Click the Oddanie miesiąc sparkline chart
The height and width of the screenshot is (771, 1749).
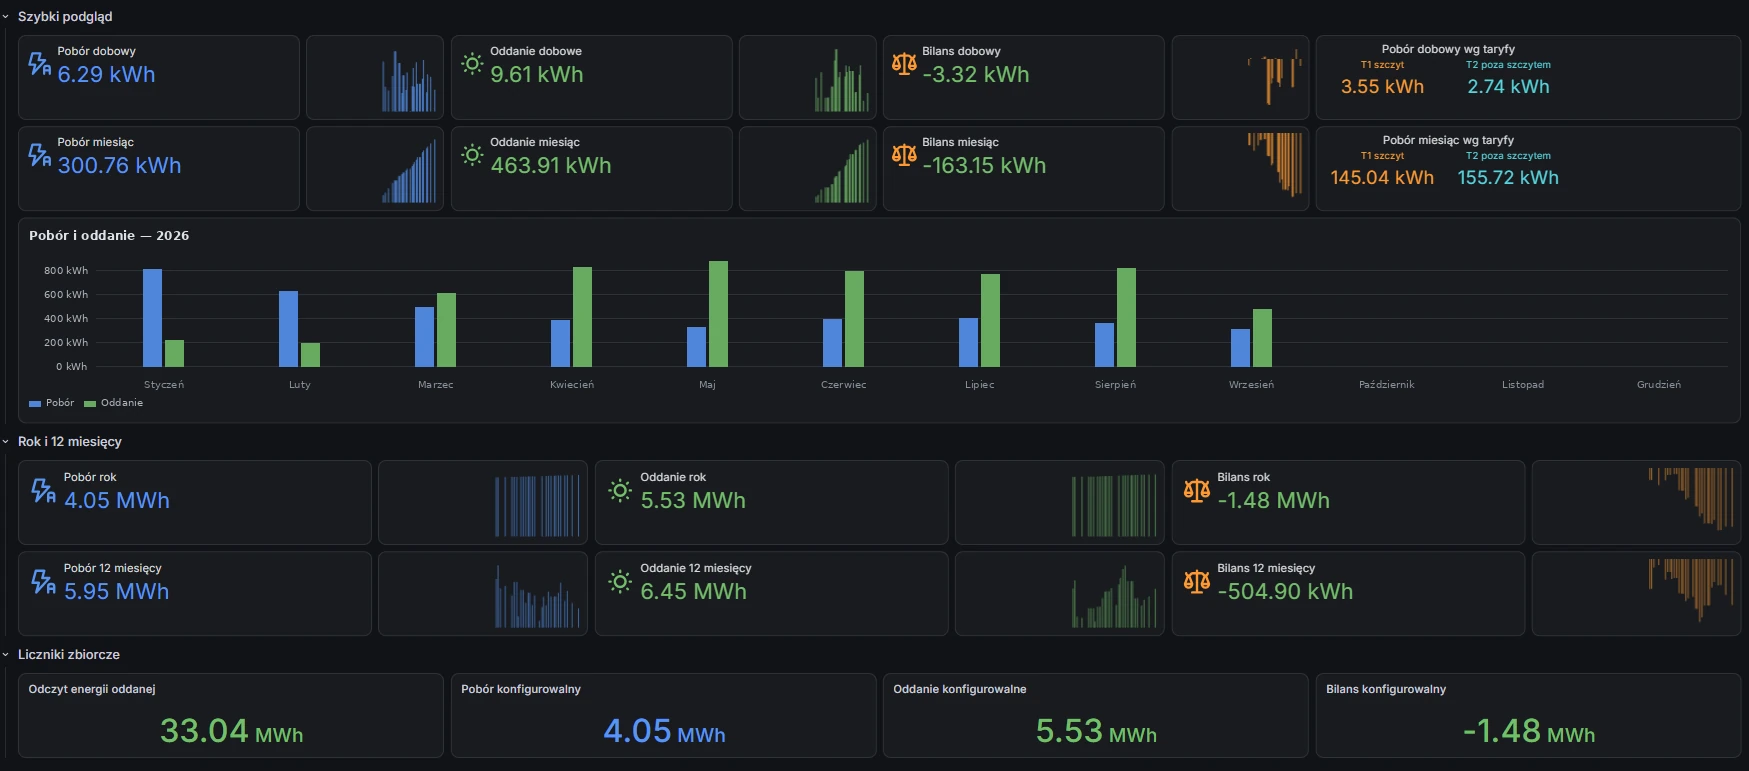841,170
